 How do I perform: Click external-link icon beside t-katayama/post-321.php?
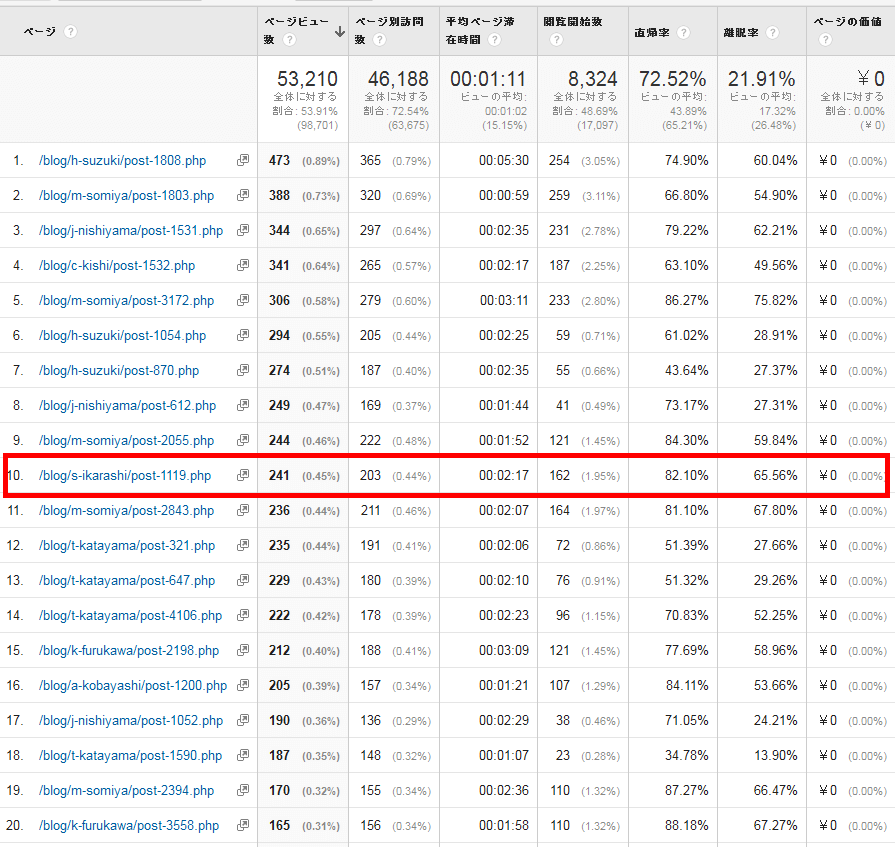(x=242, y=545)
